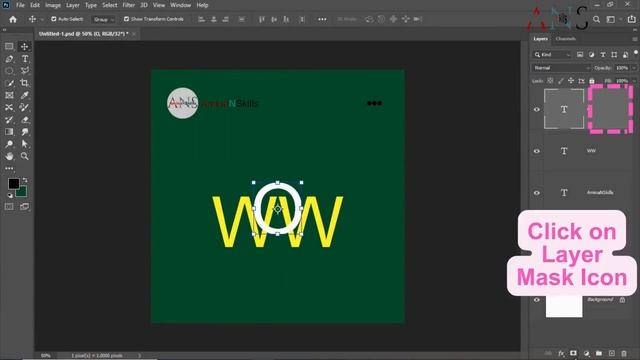Open the Layer menu

[x=73, y=5]
